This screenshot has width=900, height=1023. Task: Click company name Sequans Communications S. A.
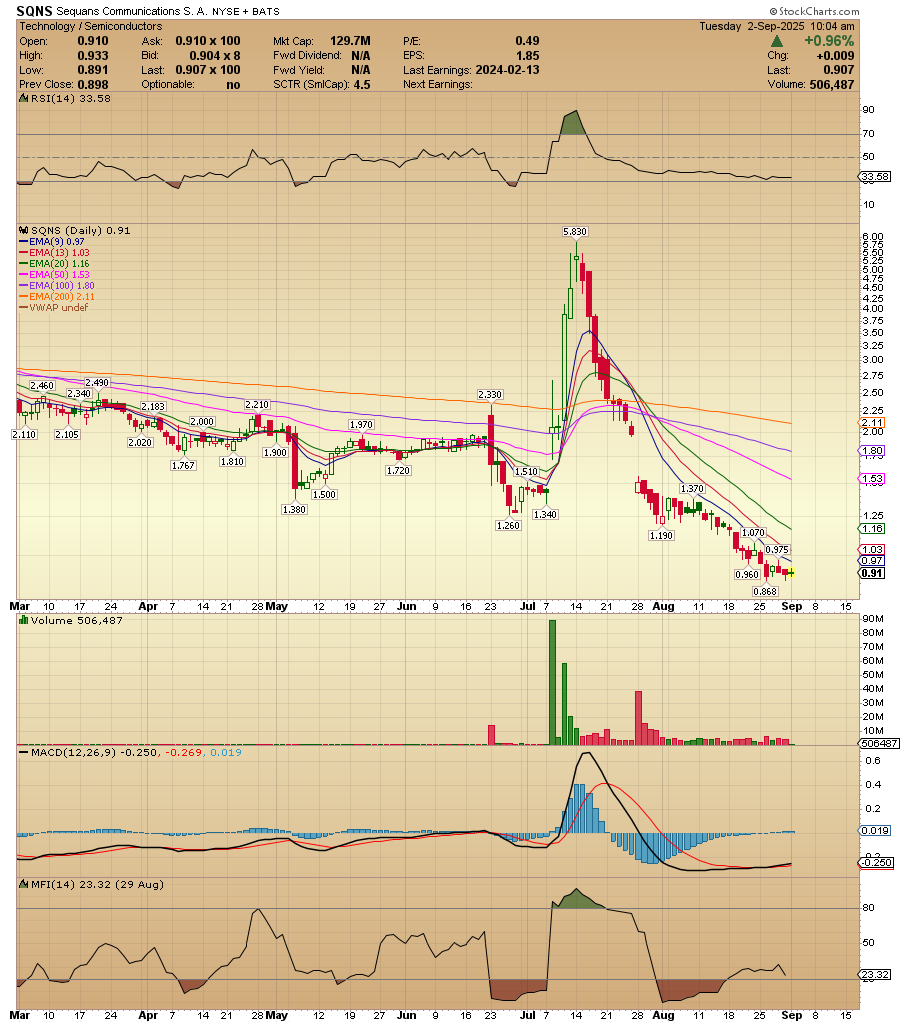click(131, 11)
